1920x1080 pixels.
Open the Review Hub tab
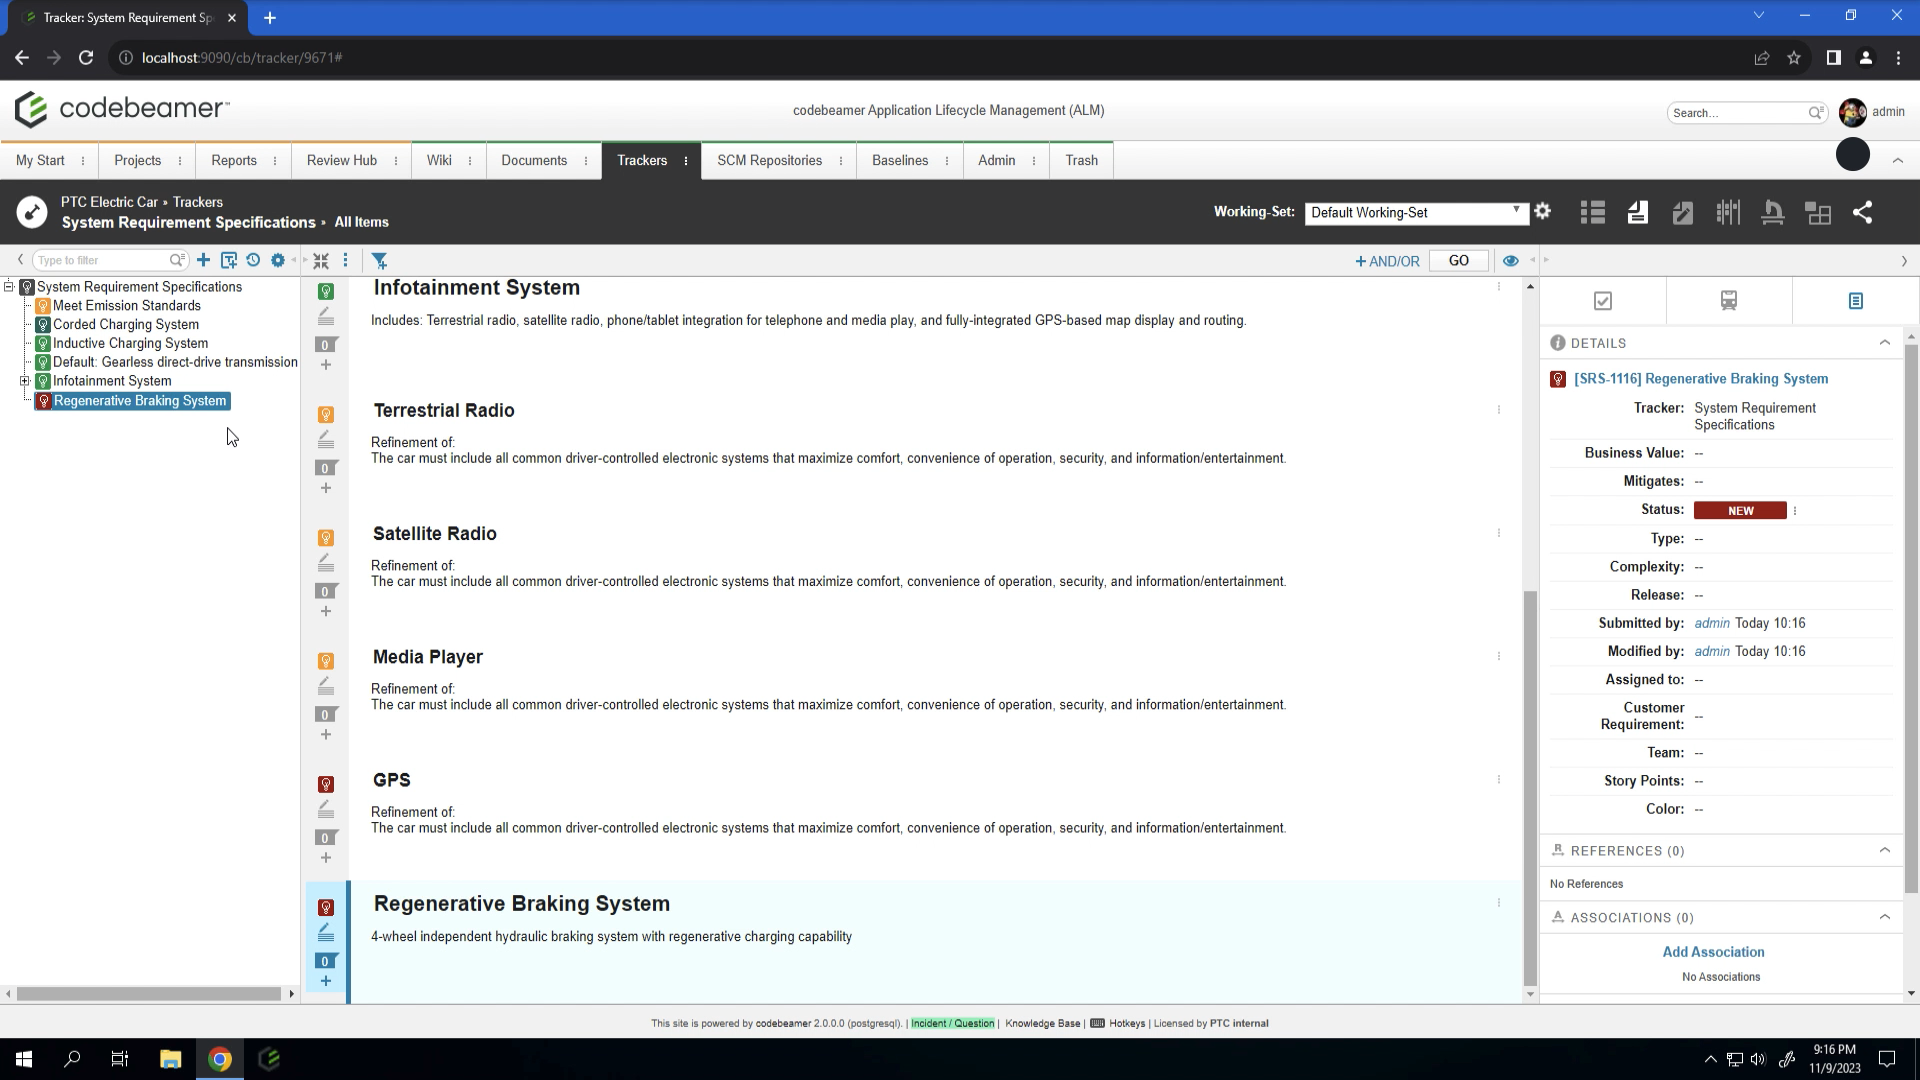(x=342, y=161)
